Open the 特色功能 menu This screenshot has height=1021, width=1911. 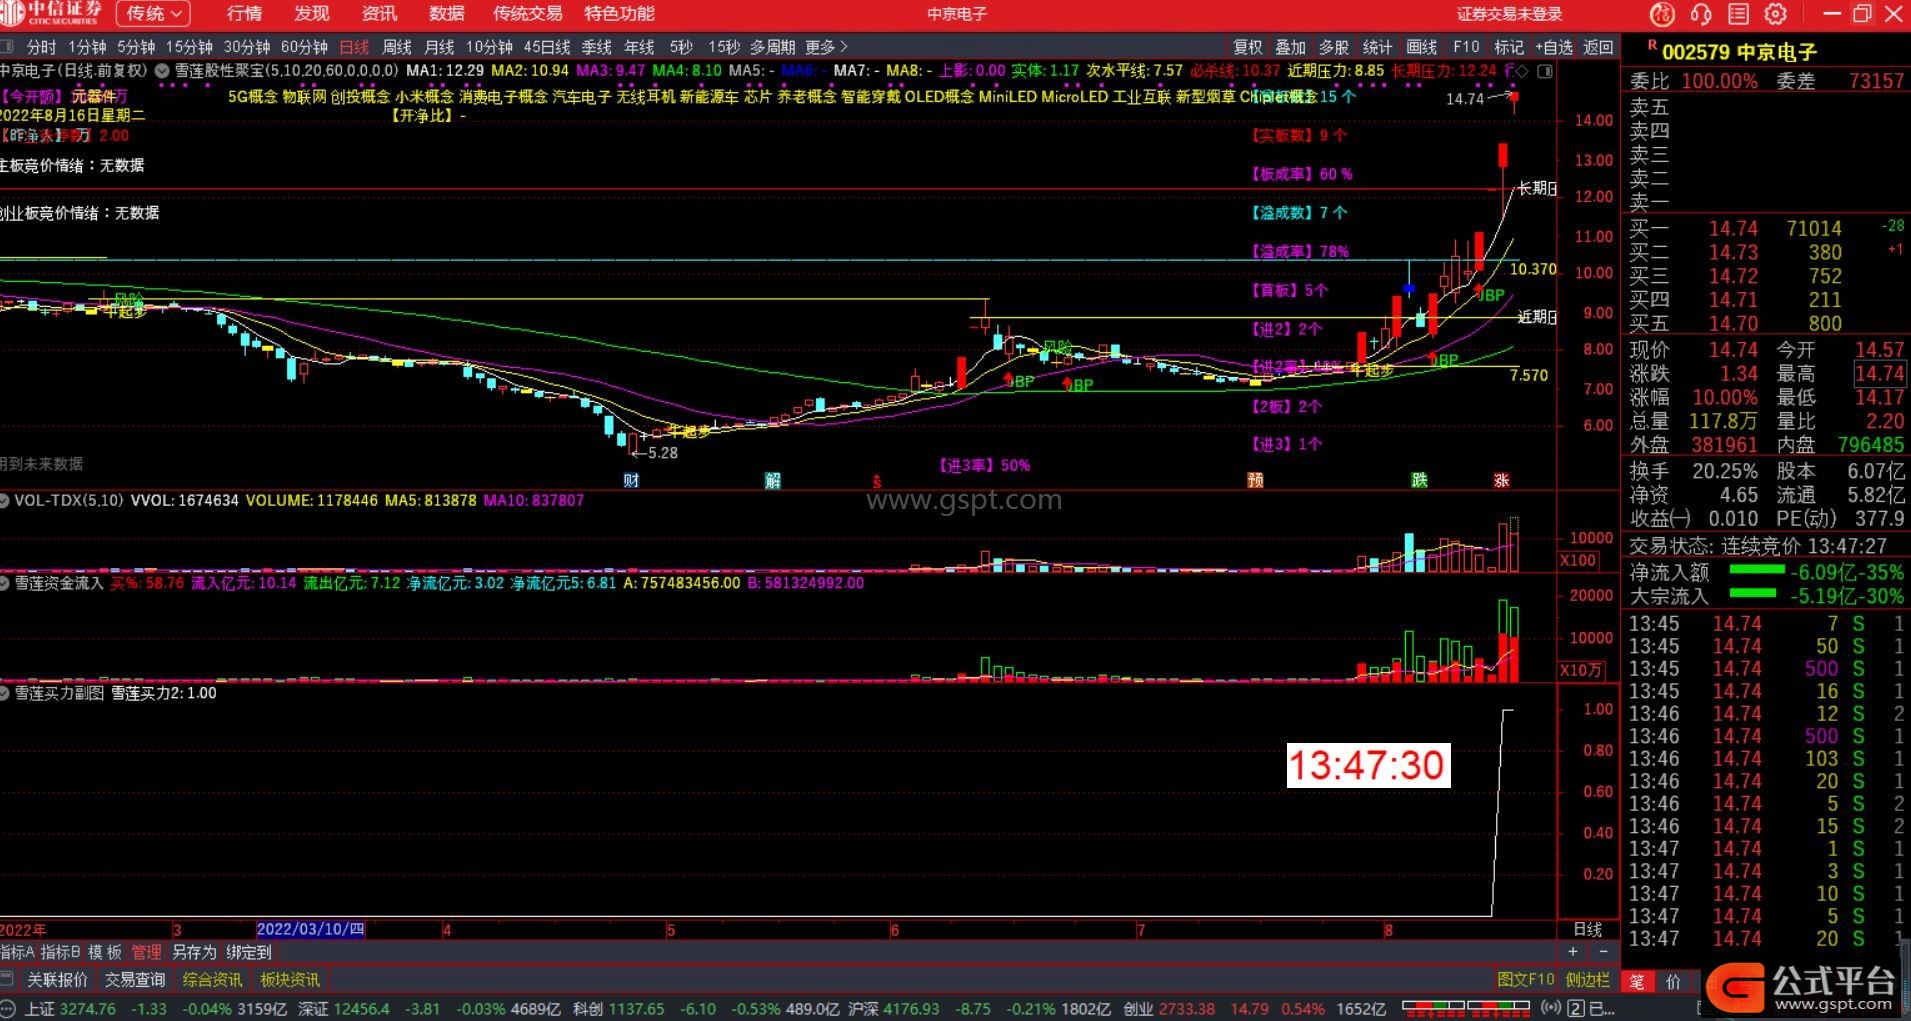tap(619, 14)
